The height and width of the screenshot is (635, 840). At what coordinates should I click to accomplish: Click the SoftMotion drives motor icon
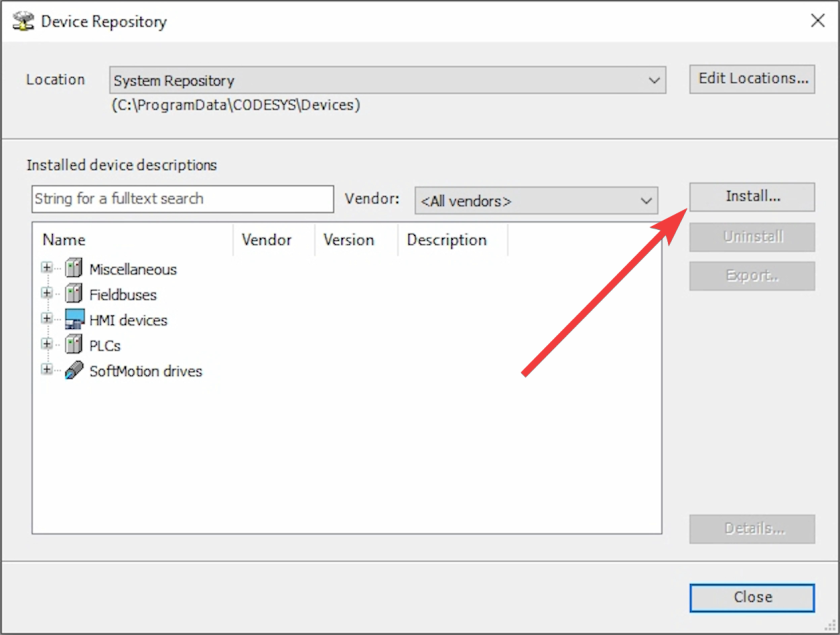tap(74, 370)
